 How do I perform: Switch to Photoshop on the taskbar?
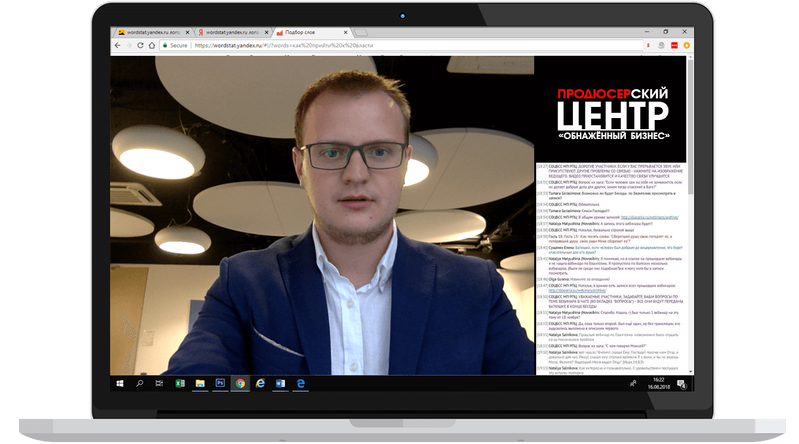[220, 383]
